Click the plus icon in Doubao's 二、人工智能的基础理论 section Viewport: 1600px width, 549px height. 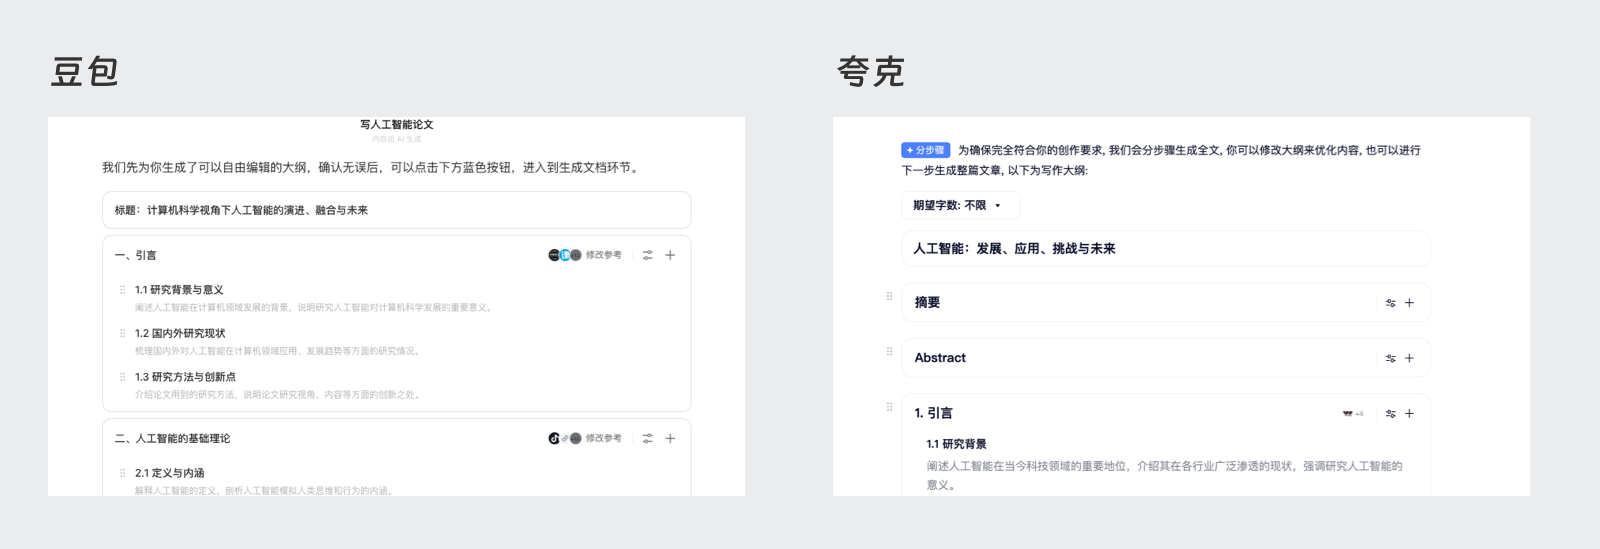point(670,438)
